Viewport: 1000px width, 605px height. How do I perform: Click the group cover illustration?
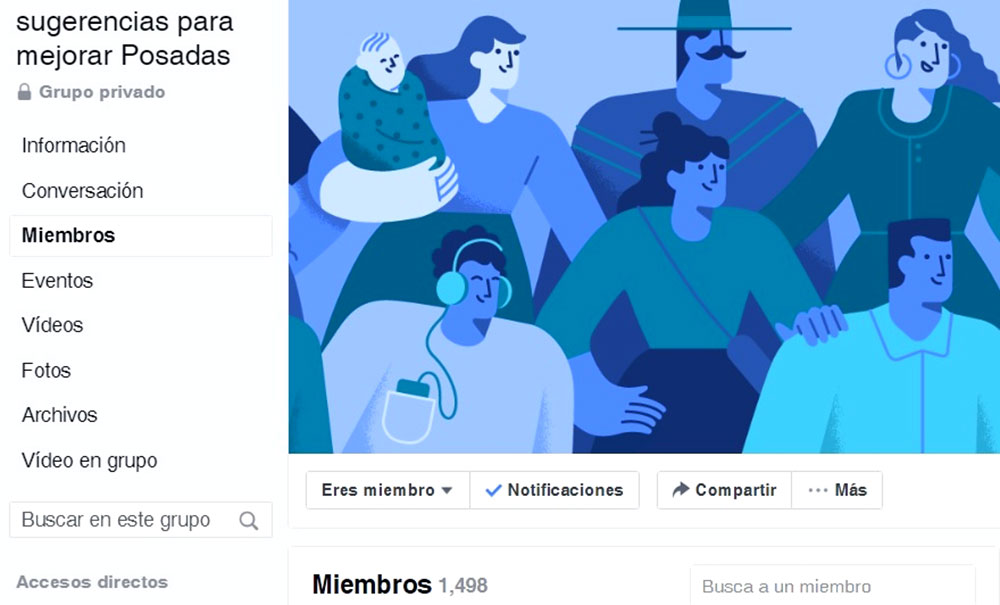(x=644, y=226)
